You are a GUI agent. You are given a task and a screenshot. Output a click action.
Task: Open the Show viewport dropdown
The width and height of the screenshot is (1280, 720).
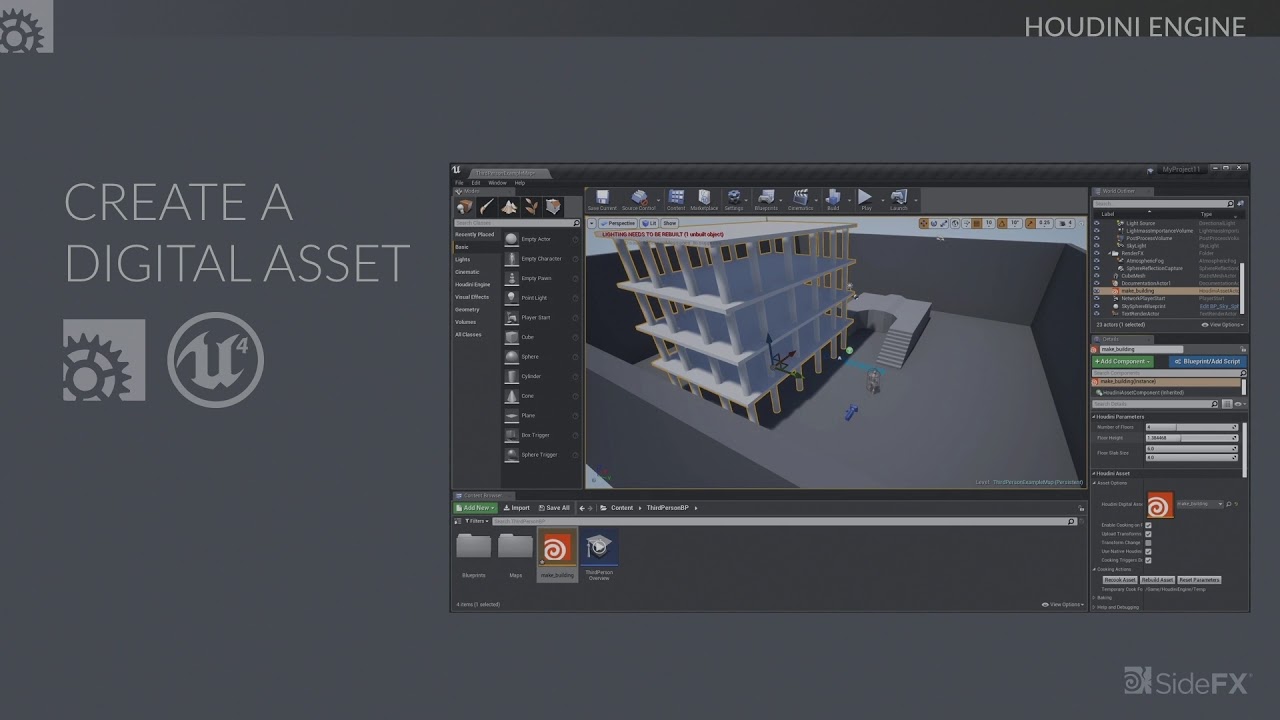(x=669, y=223)
